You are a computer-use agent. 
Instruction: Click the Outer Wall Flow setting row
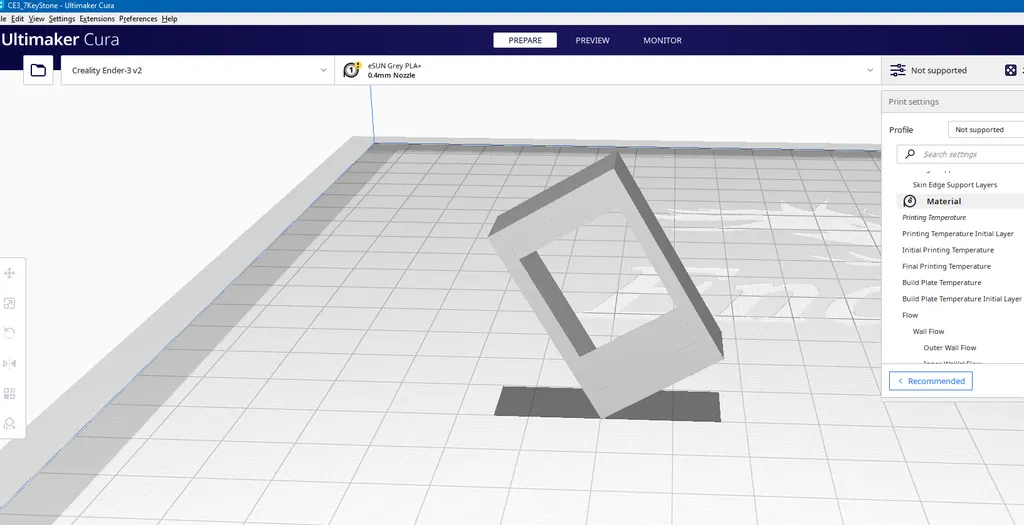pos(950,348)
